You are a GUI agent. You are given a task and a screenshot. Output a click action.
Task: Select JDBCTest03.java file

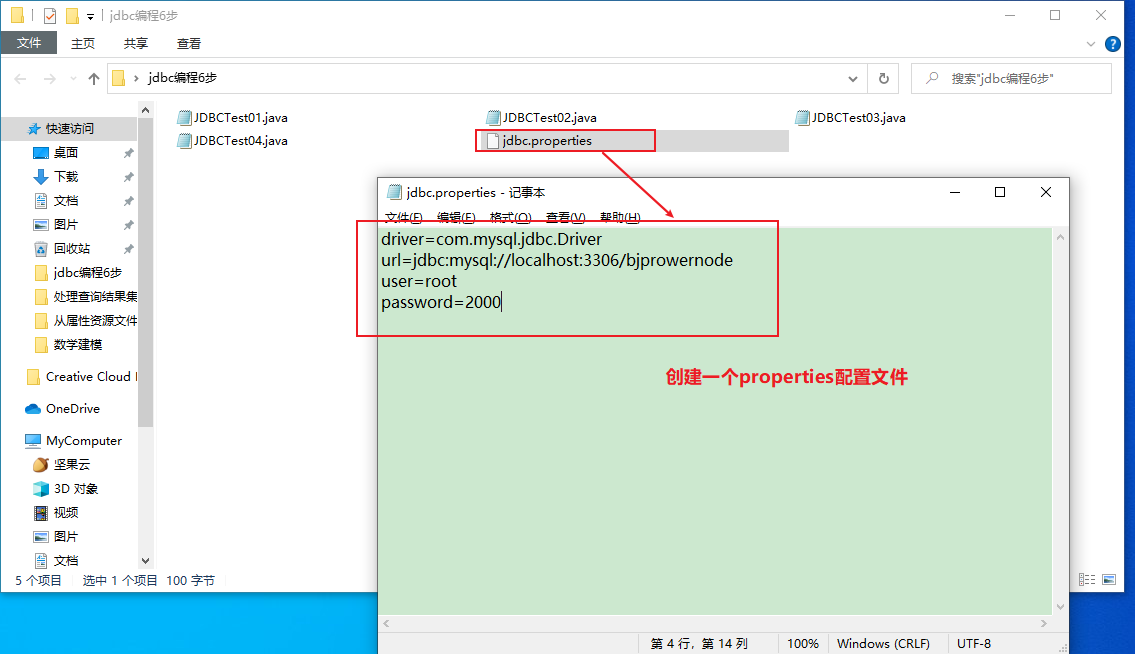pyautogui.click(x=851, y=117)
